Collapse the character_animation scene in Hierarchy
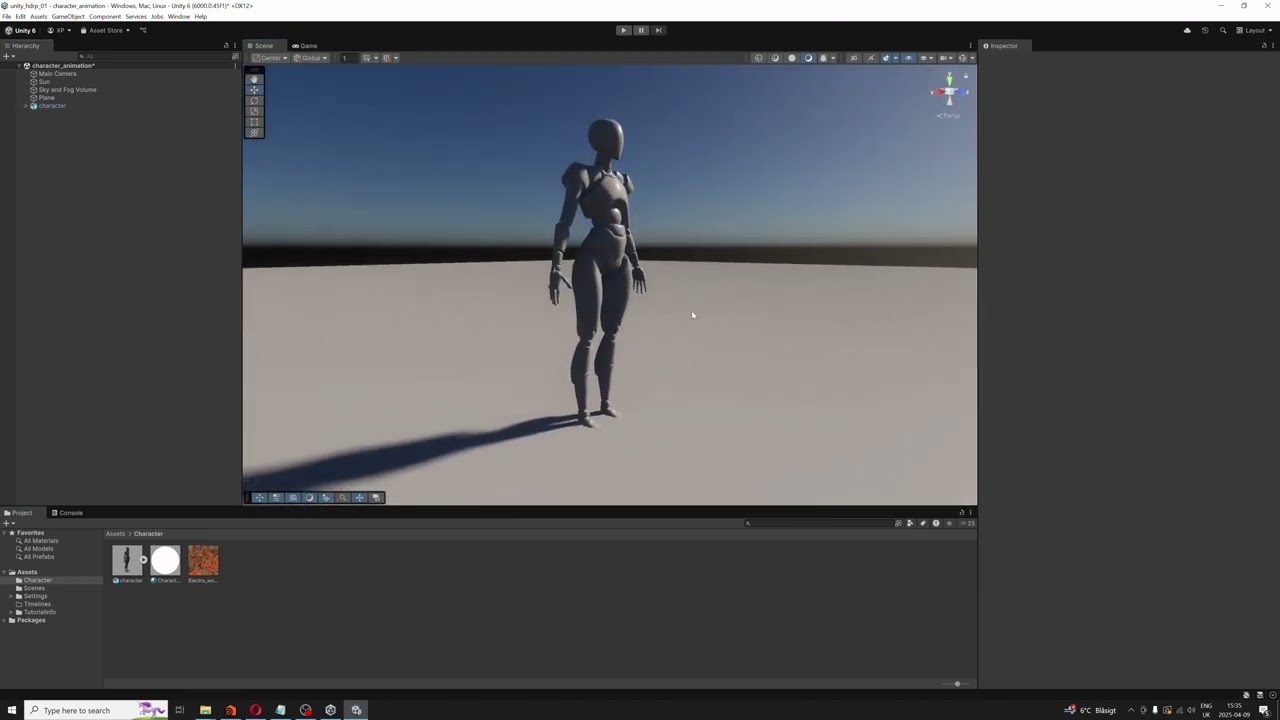The image size is (1280, 720). [x=19, y=66]
